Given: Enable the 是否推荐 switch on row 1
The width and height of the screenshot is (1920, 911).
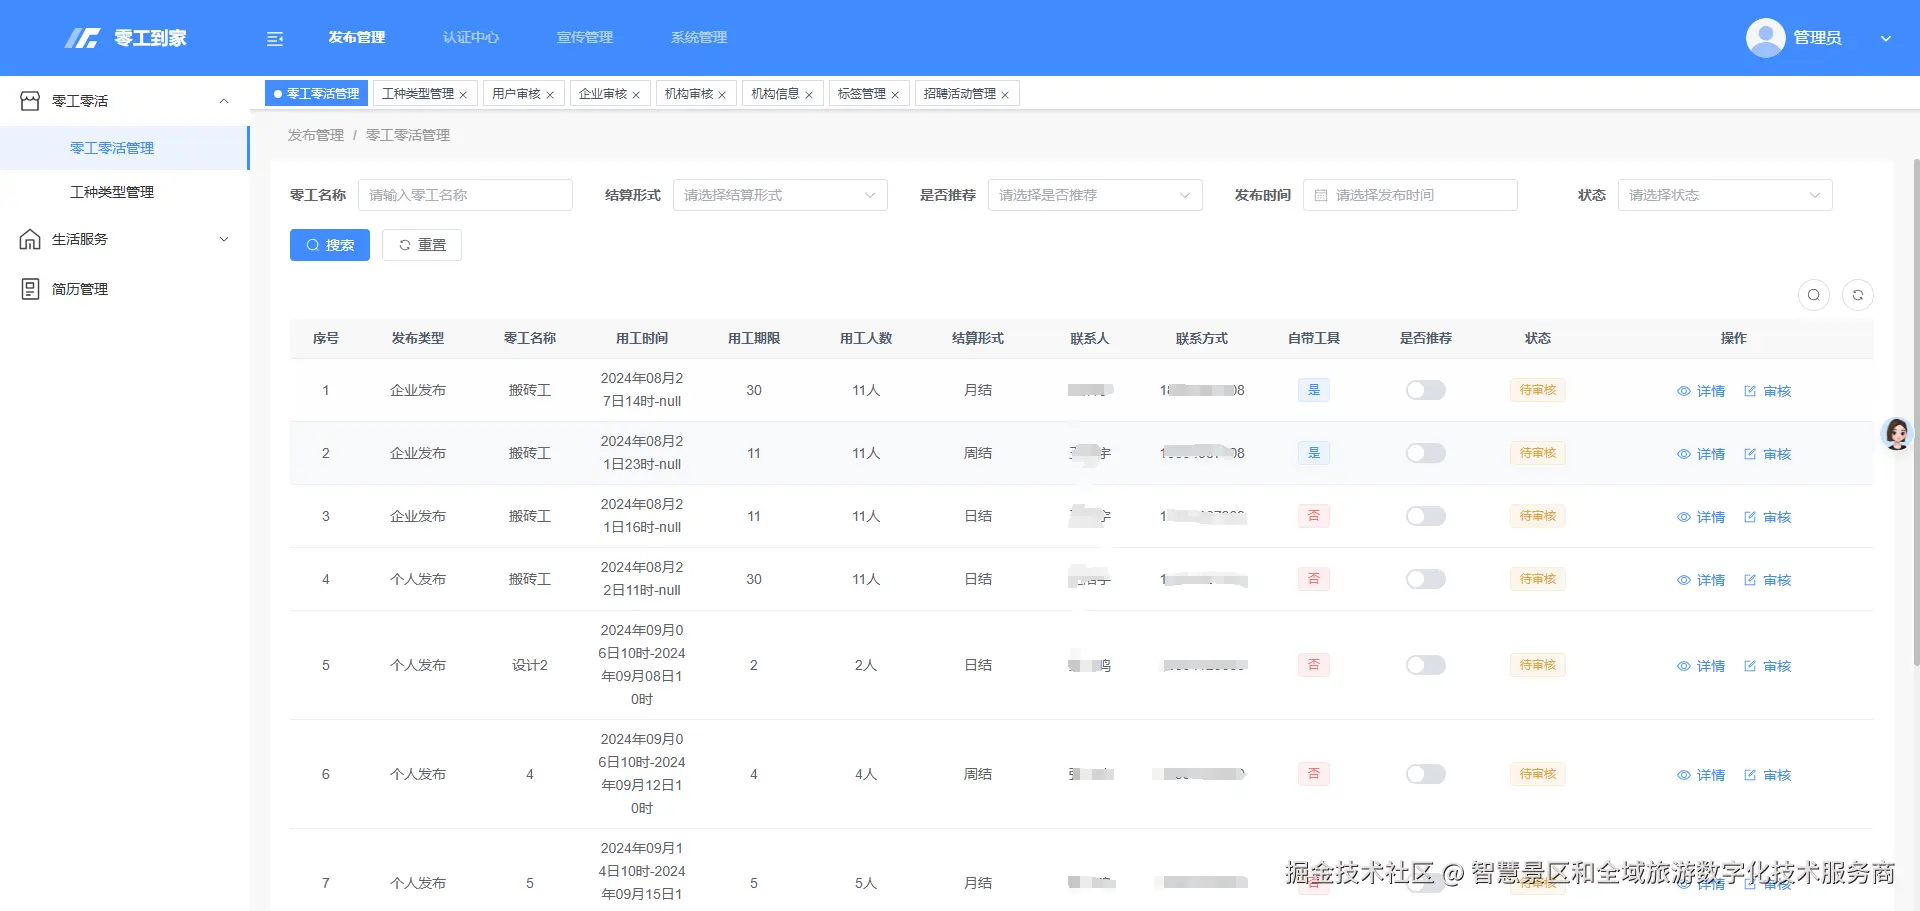Looking at the screenshot, I should click(1425, 390).
